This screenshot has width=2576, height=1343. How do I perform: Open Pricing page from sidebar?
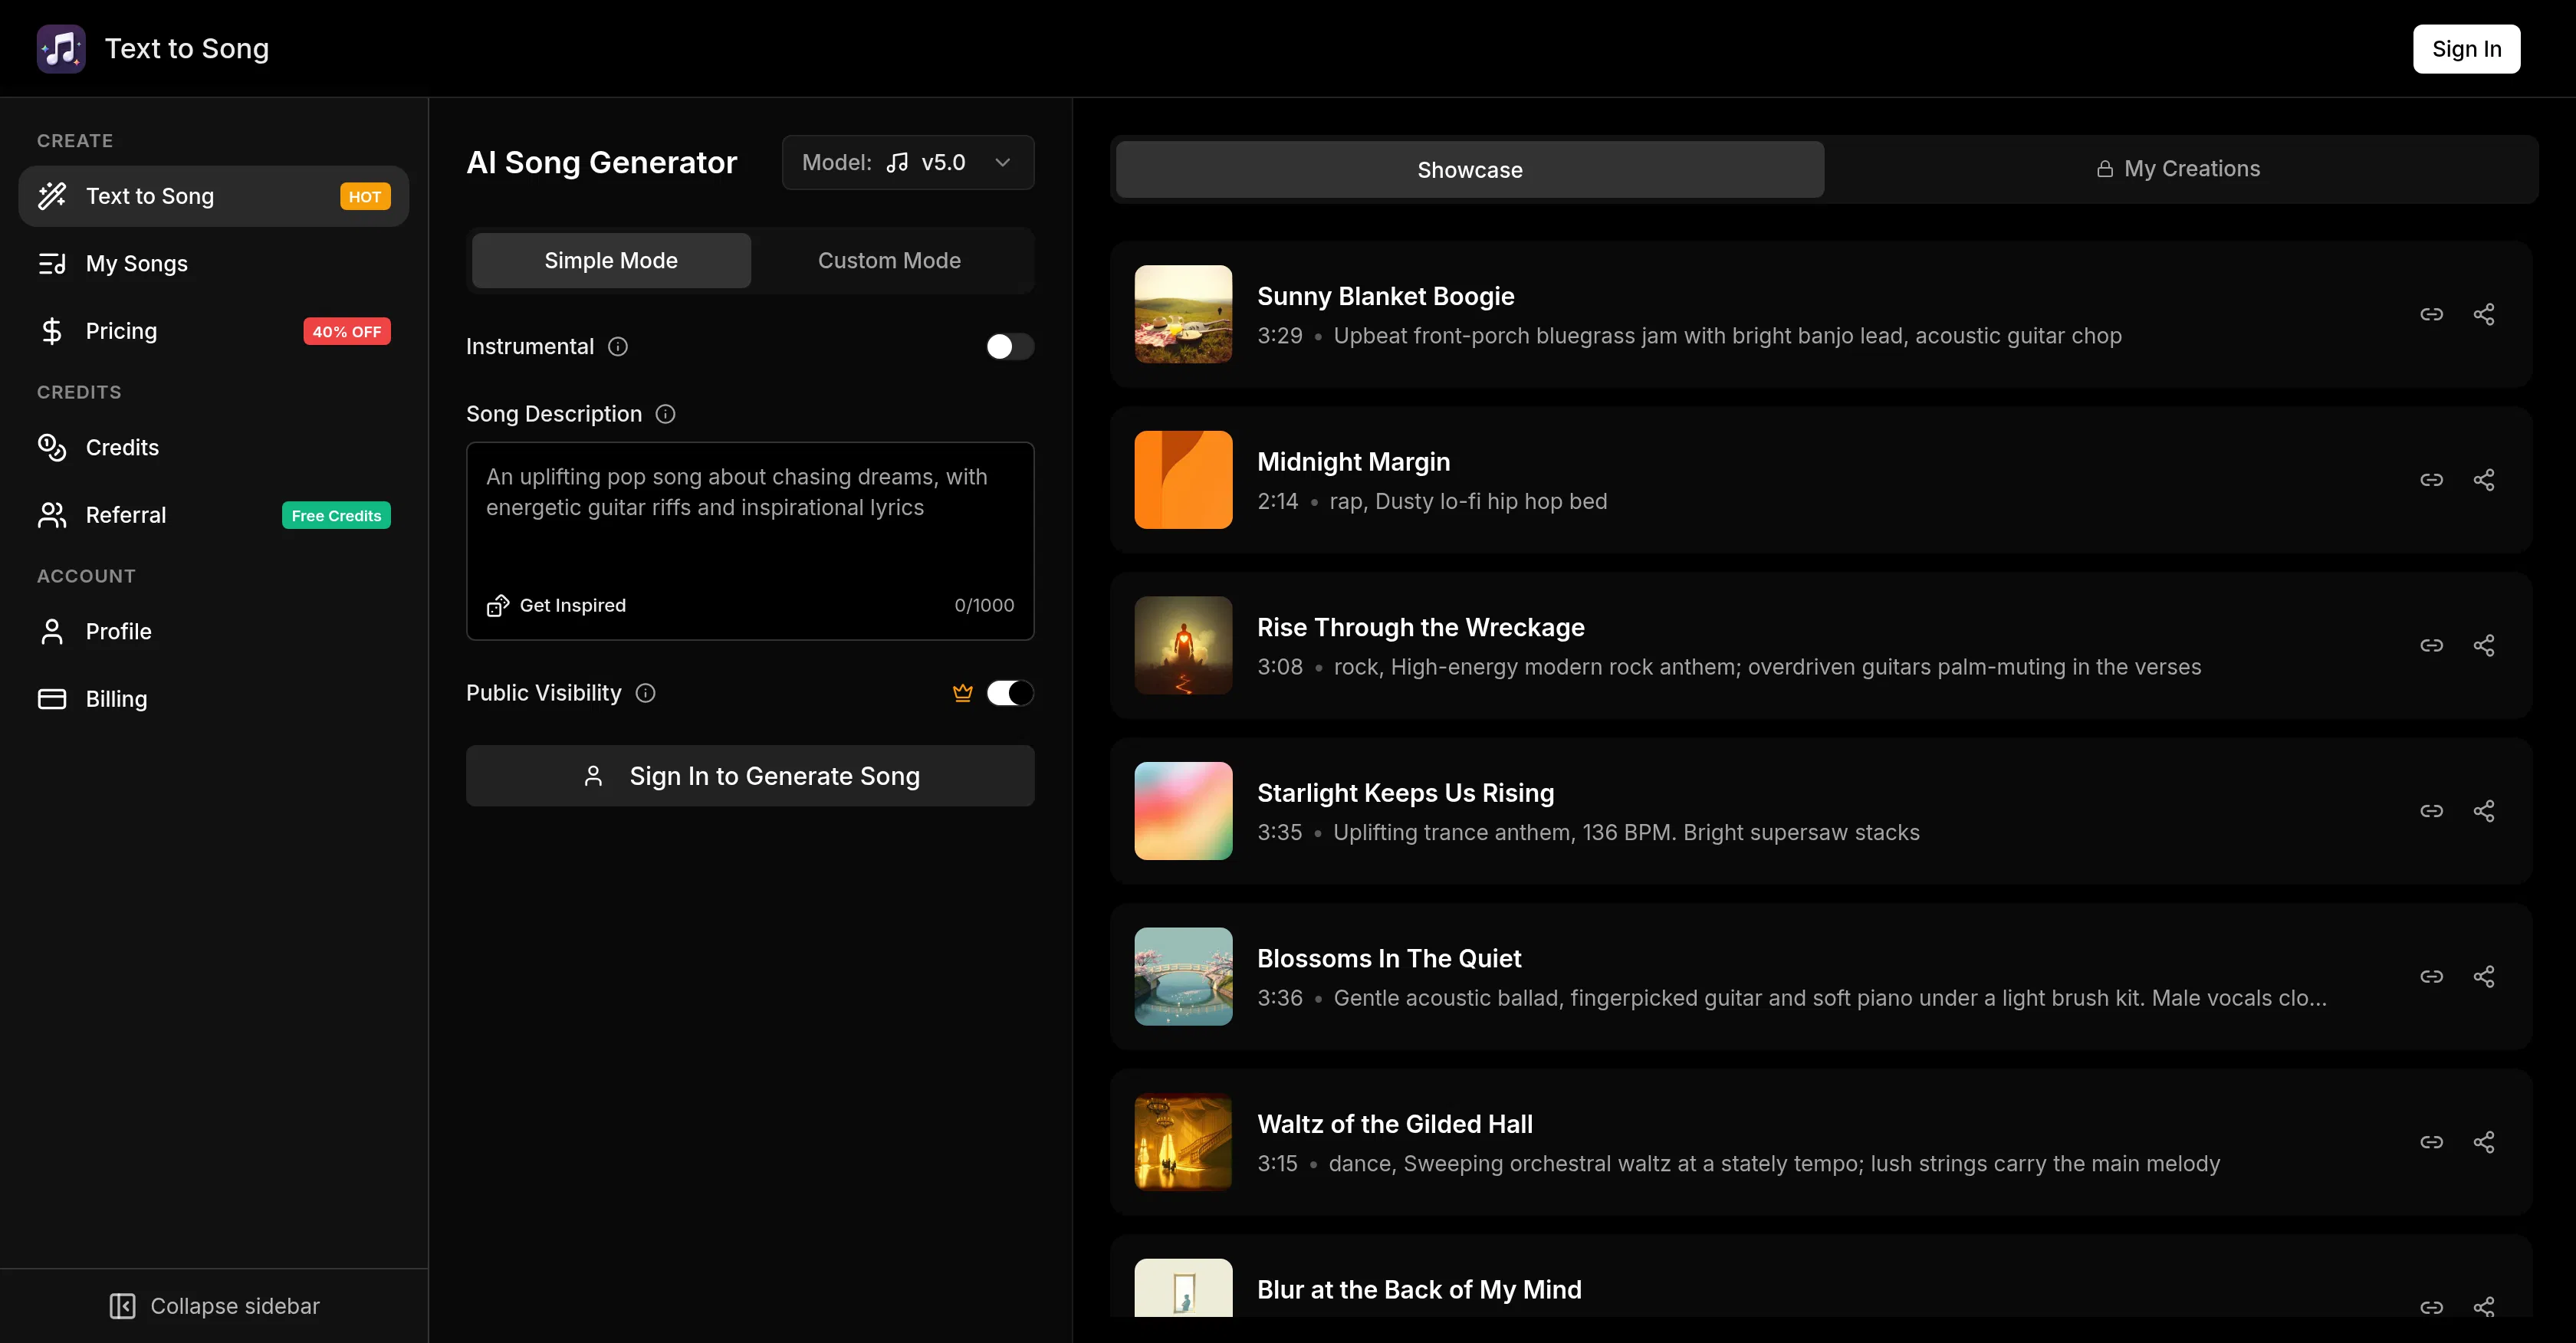point(121,331)
